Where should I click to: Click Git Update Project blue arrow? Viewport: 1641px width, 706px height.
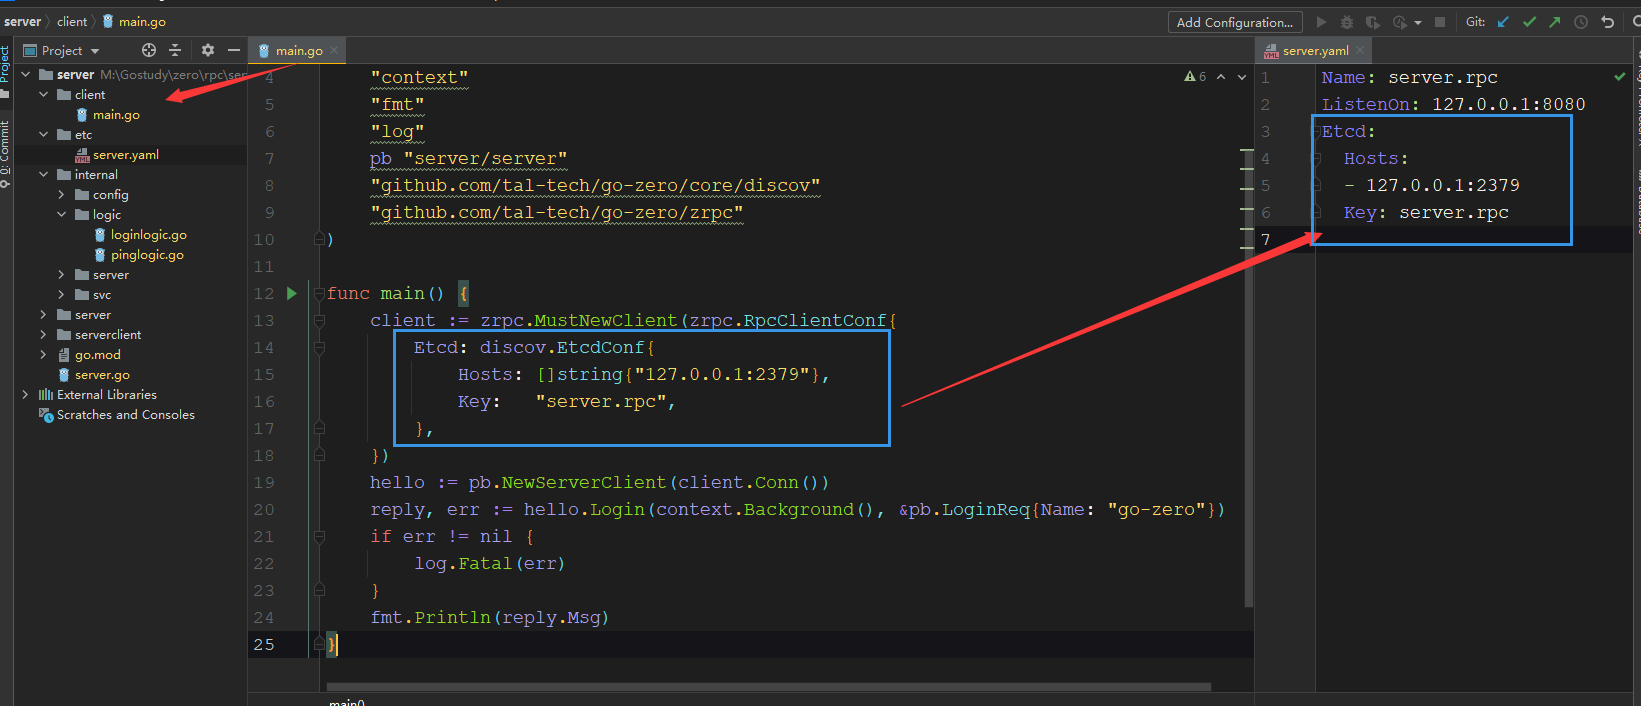(1503, 22)
